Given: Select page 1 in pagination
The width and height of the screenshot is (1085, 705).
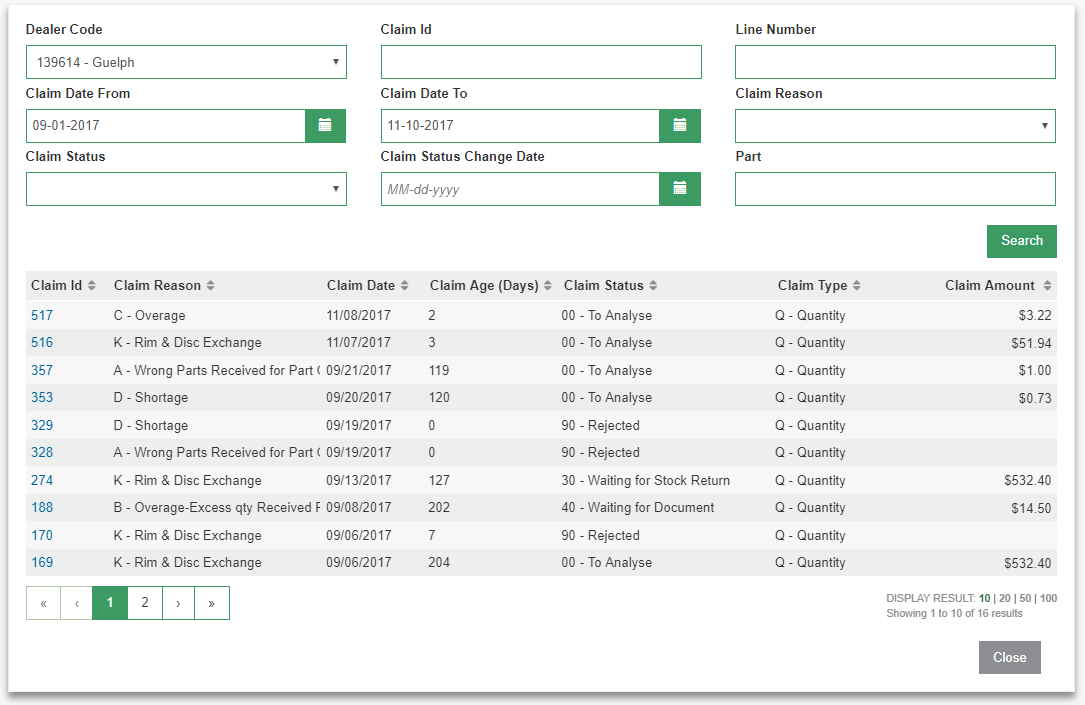Looking at the screenshot, I should pyautogui.click(x=110, y=603).
